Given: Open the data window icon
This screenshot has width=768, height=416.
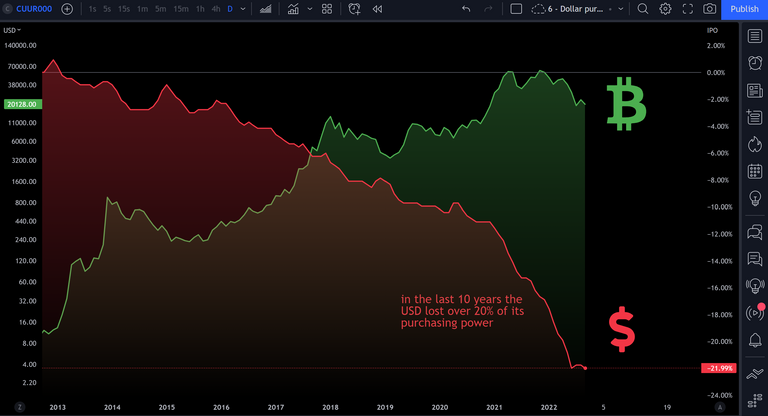Looking at the screenshot, I should pyautogui.click(x=755, y=117).
